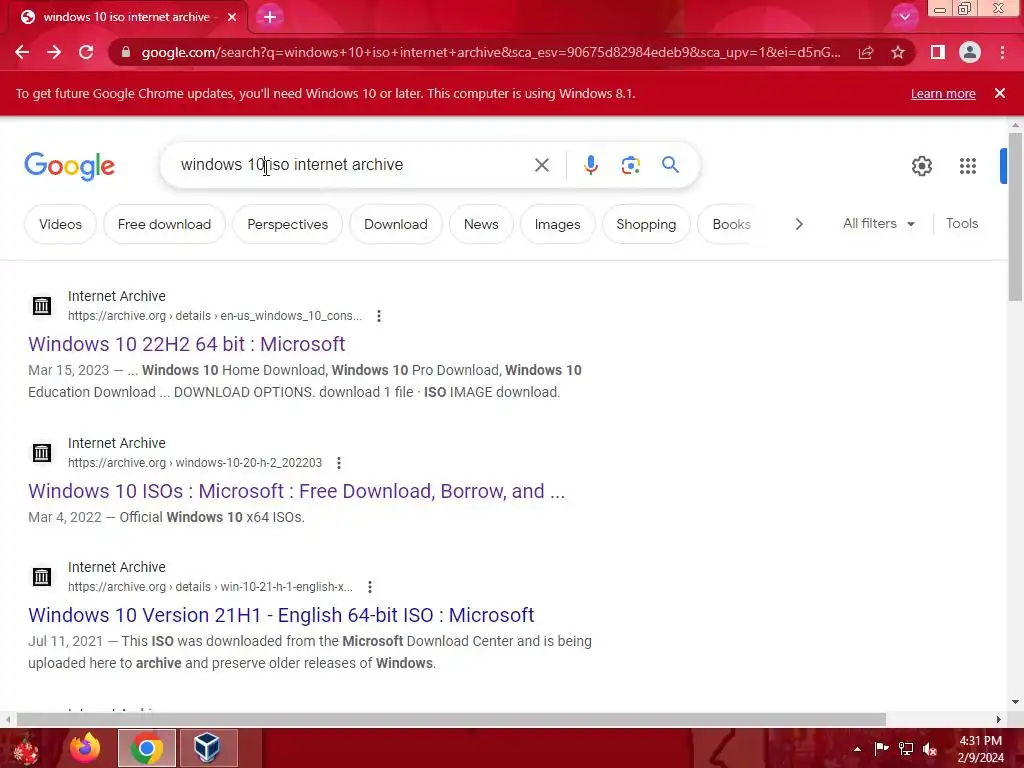The width and height of the screenshot is (1024, 768).
Task: Open VirtualBox from the taskbar
Action: point(208,748)
